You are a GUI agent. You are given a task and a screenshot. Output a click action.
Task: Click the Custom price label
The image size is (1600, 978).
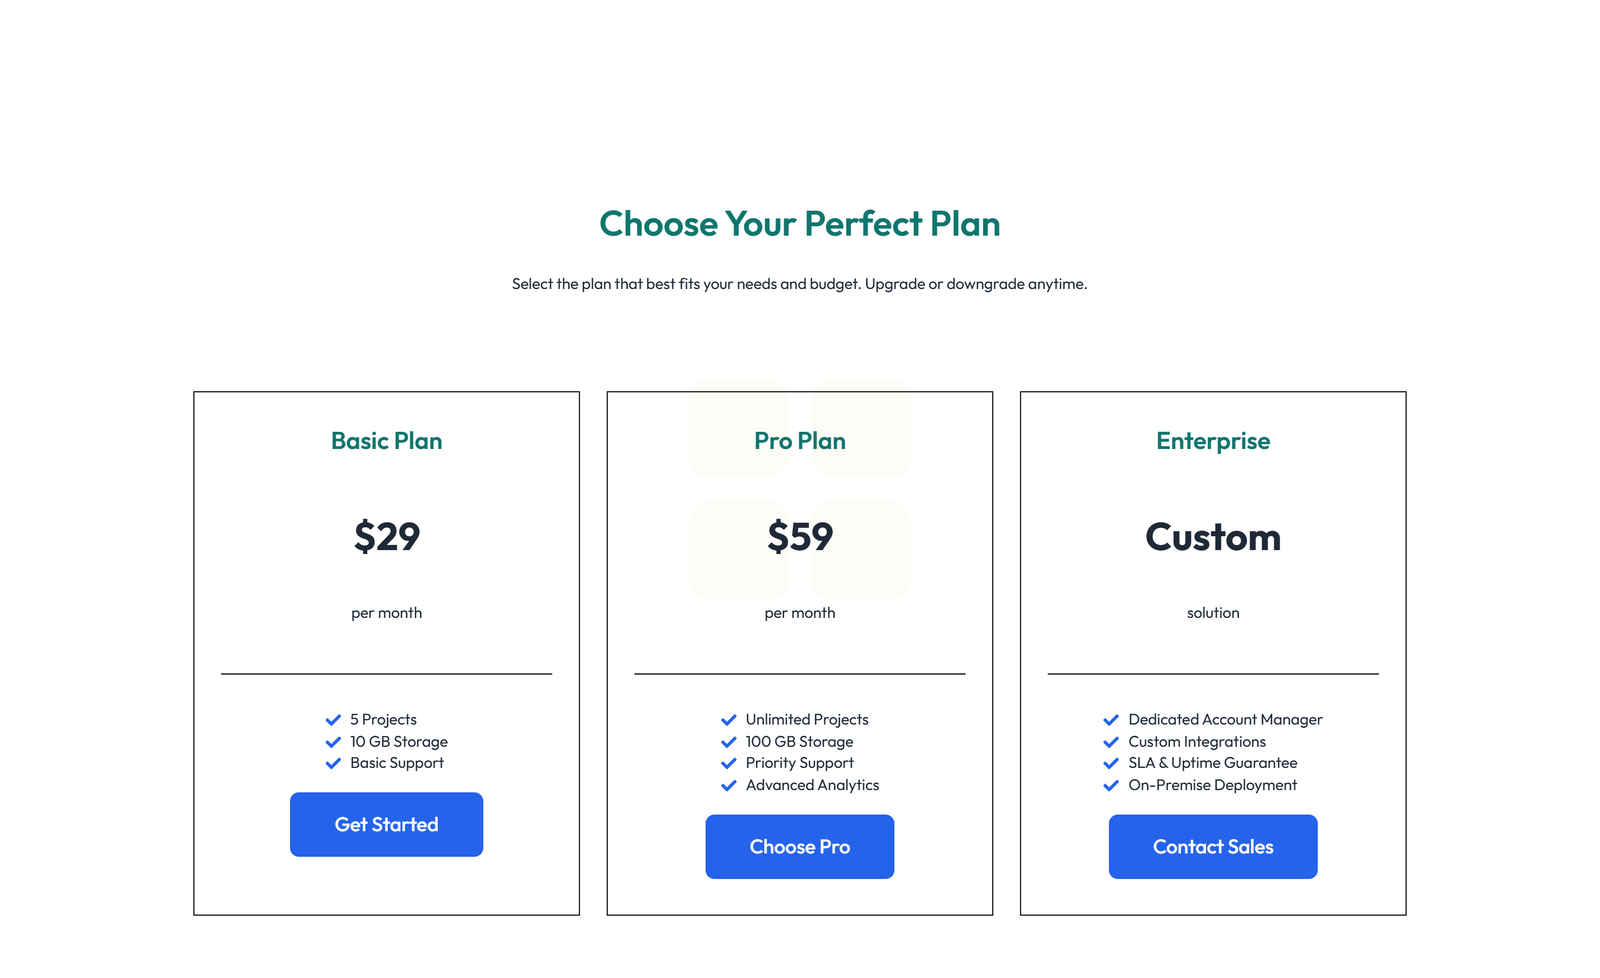tap(1212, 536)
